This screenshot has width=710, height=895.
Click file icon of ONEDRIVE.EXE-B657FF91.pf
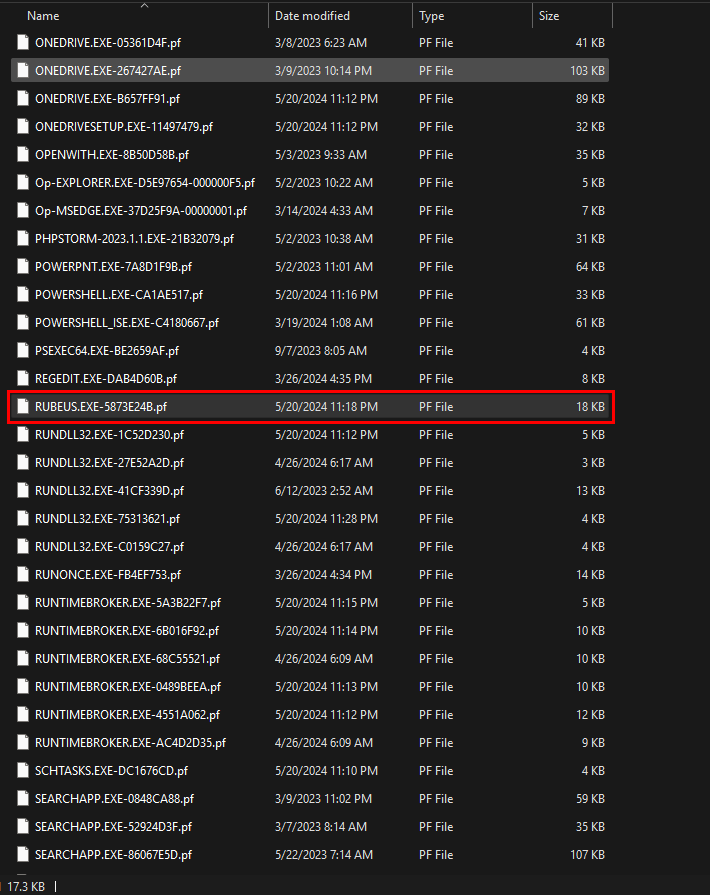pos(23,98)
